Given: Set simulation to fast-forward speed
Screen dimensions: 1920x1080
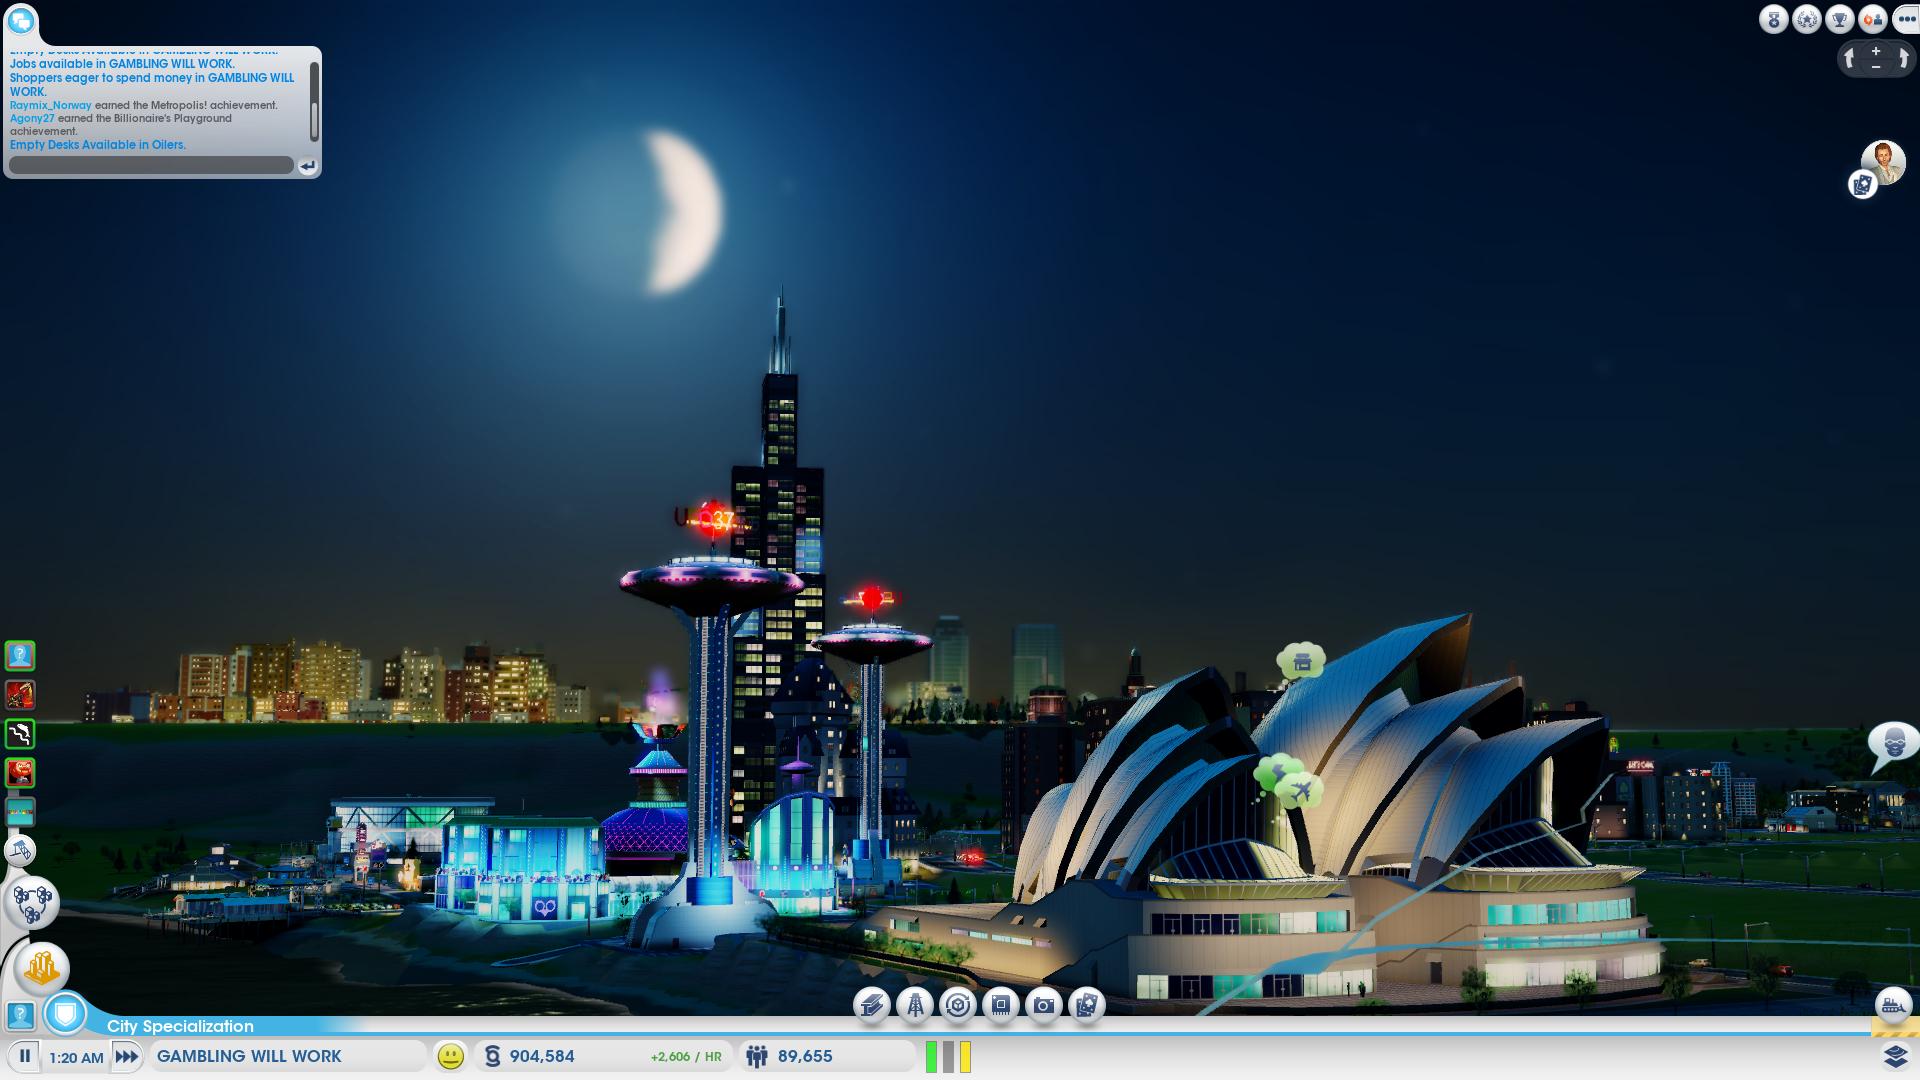Looking at the screenshot, I should [x=126, y=1056].
